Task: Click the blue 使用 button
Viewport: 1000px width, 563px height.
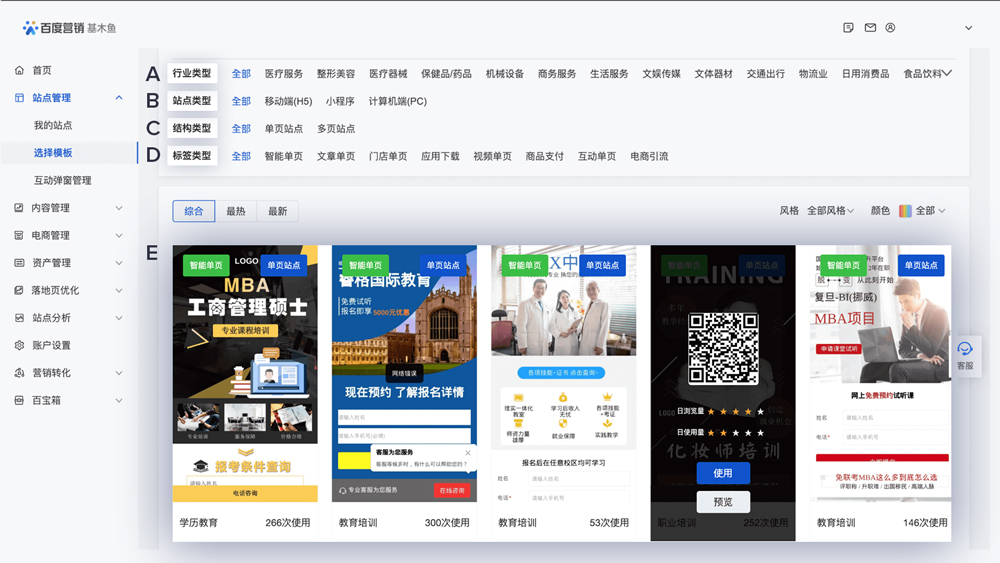Action: [723, 473]
